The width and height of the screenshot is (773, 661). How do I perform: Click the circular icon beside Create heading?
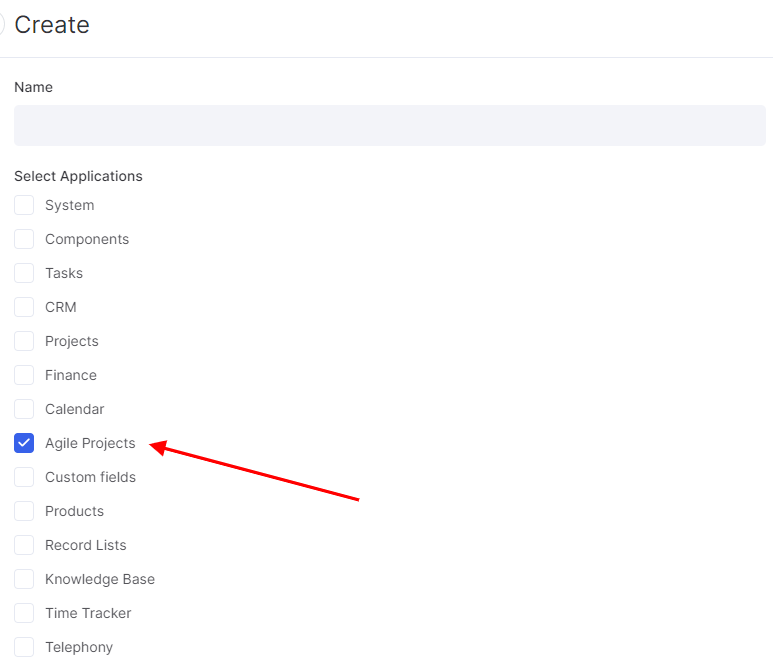[1, 24]
